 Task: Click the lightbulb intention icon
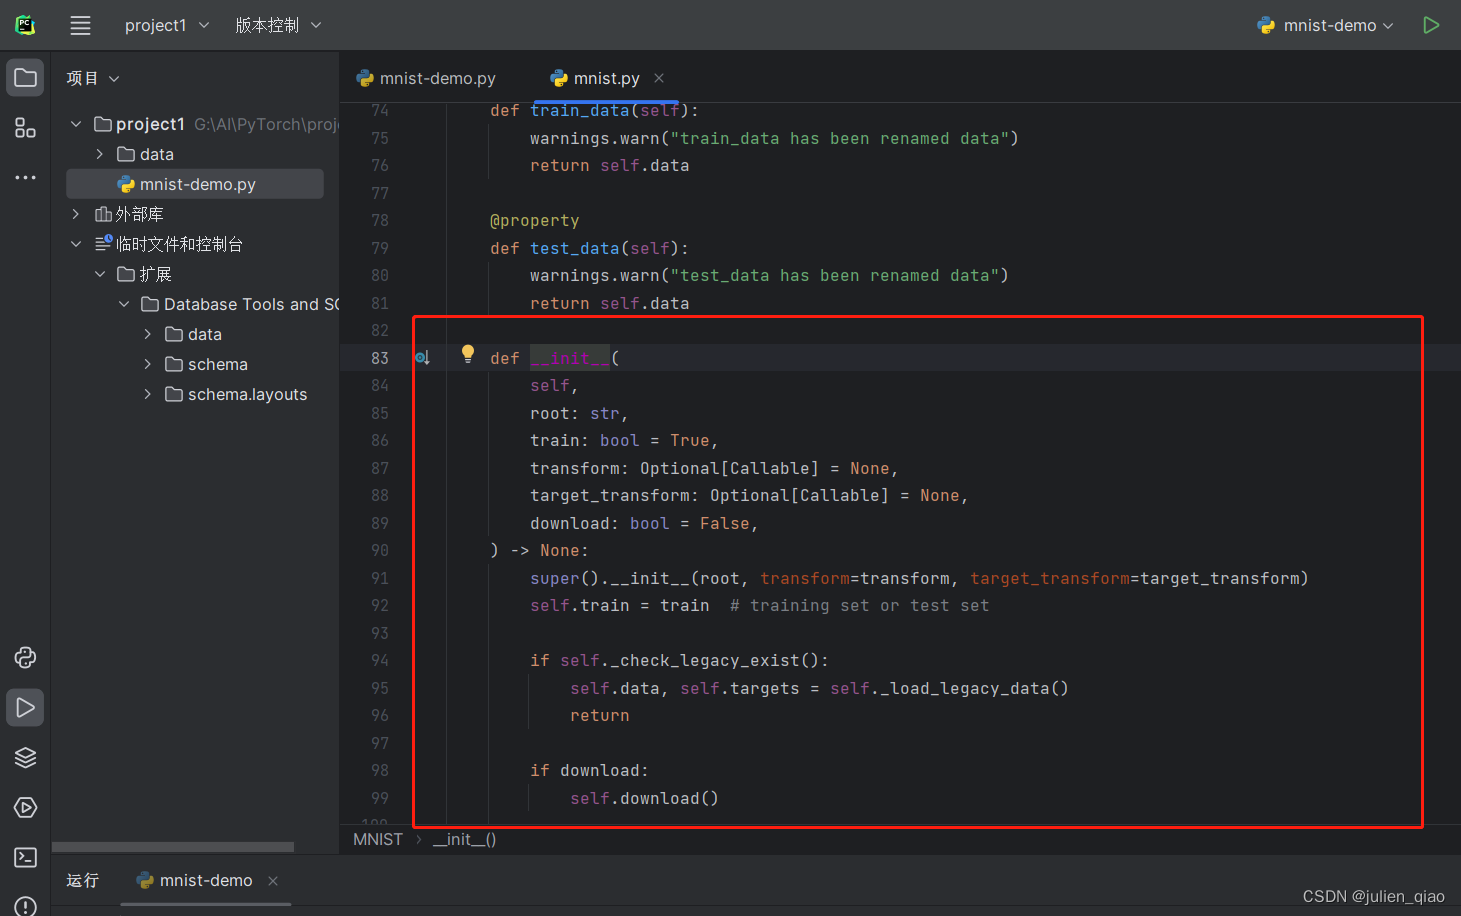tap(468, 354)
